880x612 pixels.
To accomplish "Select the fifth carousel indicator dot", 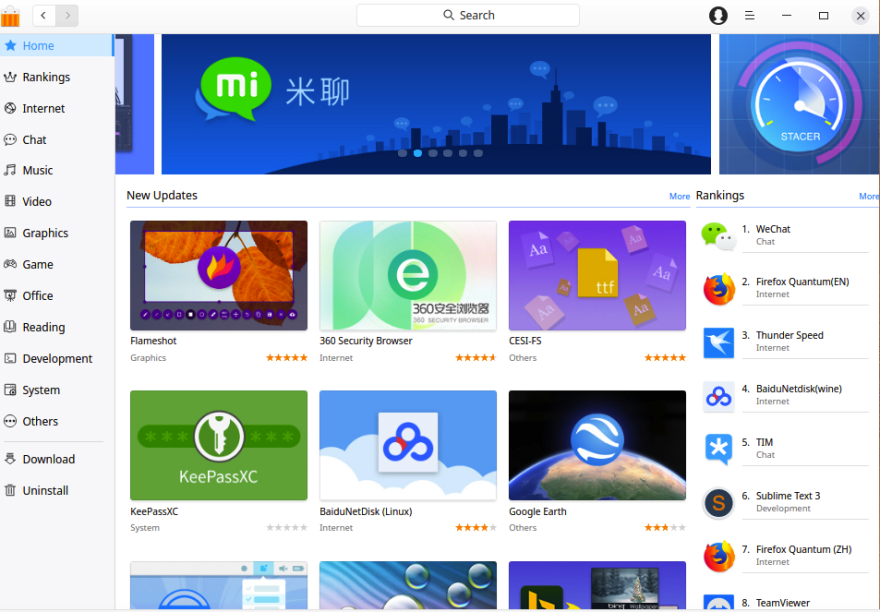I will [x=463, y=153].
